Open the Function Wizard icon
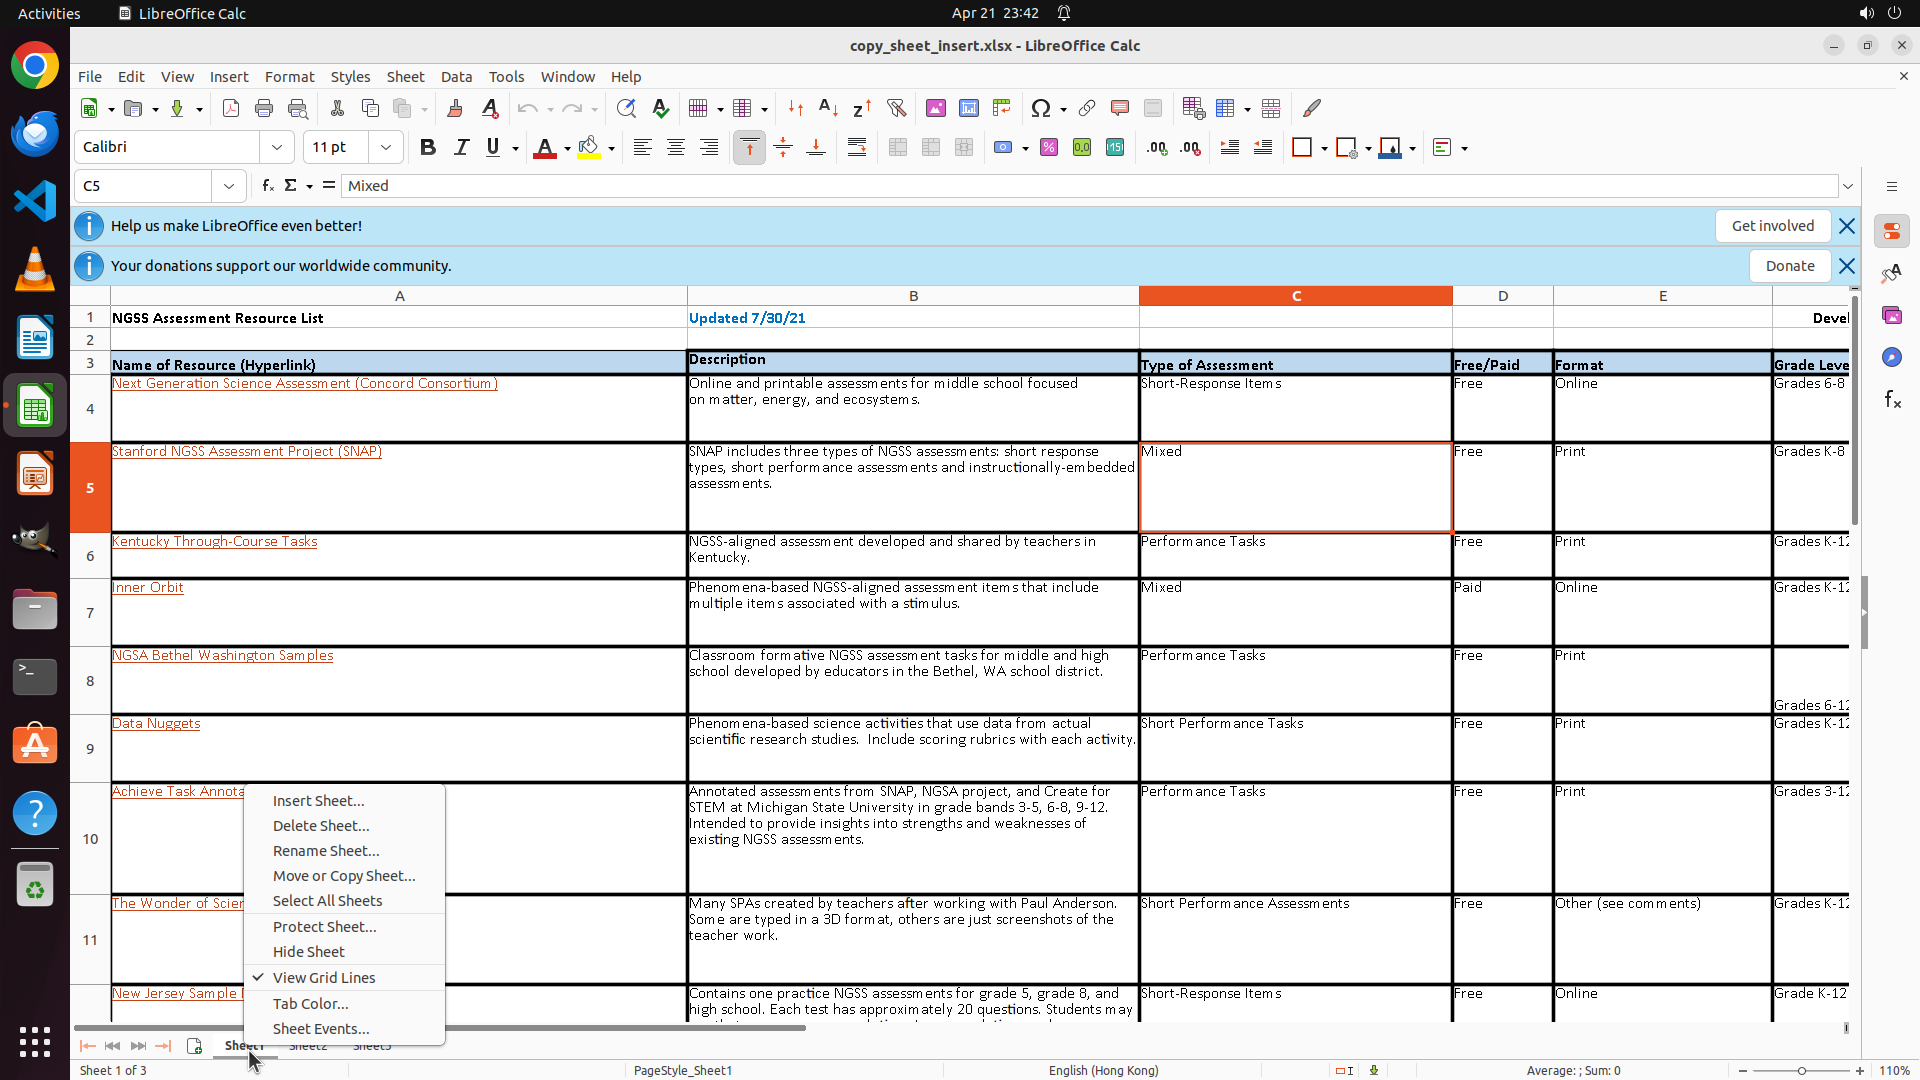Image resolution: width=1920 pixels, height=1080 pixels. (267, 186)
